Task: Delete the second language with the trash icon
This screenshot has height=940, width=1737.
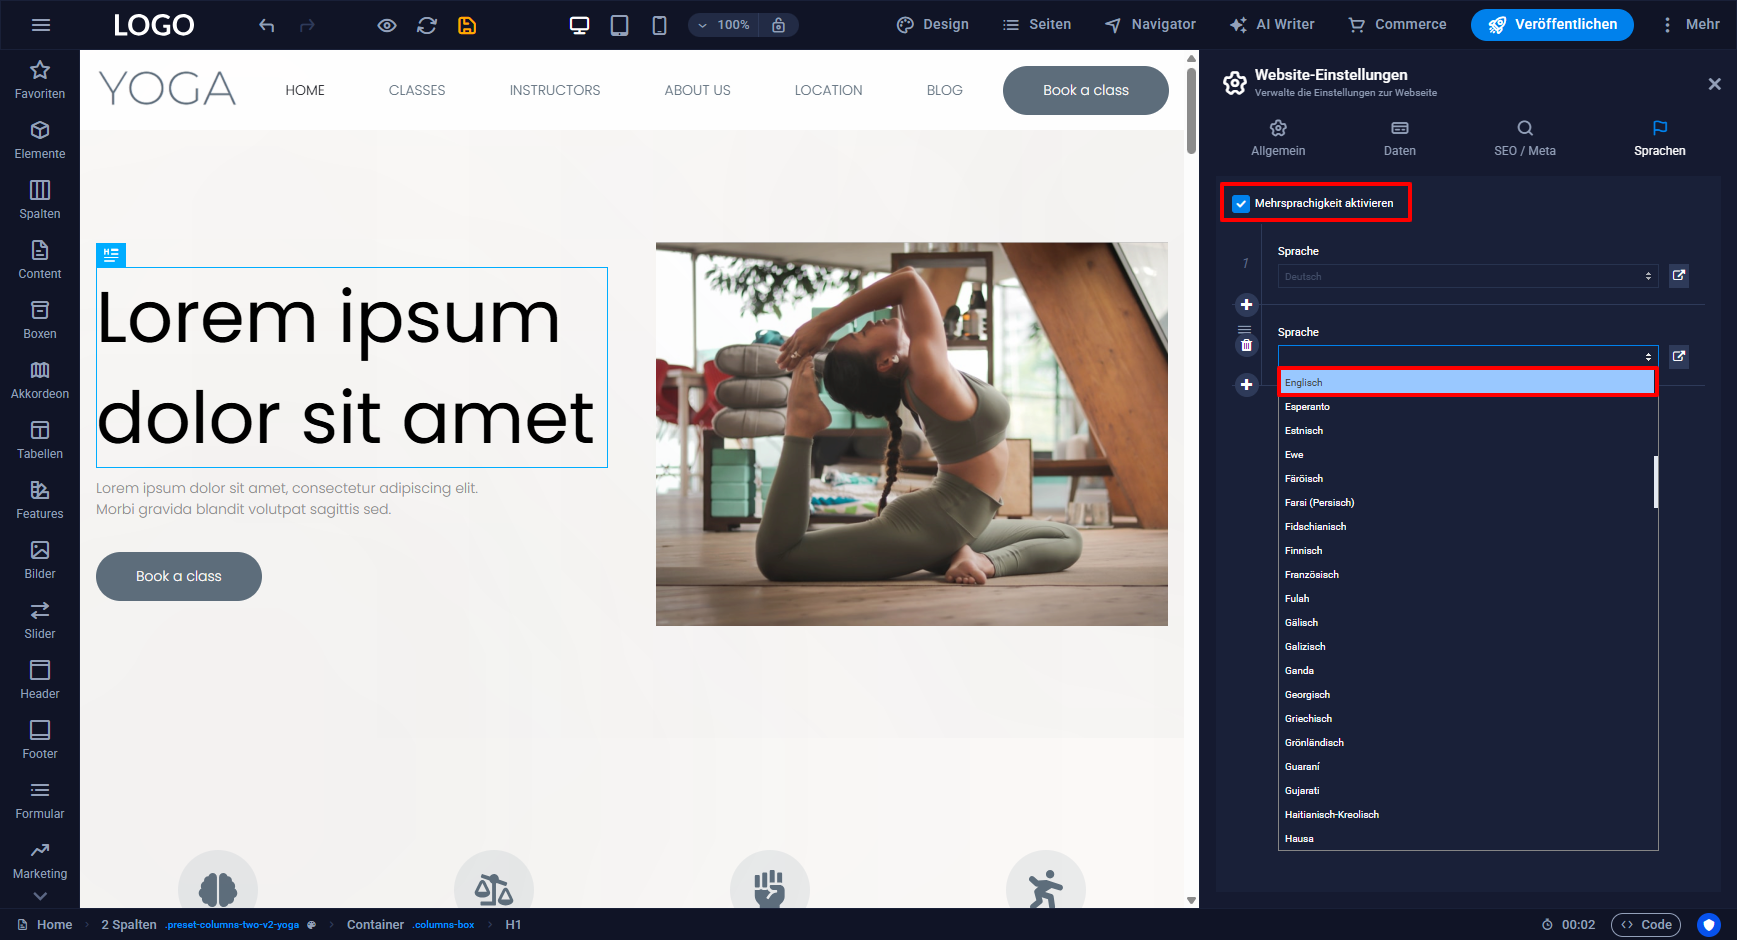Action: point(1246,344)
